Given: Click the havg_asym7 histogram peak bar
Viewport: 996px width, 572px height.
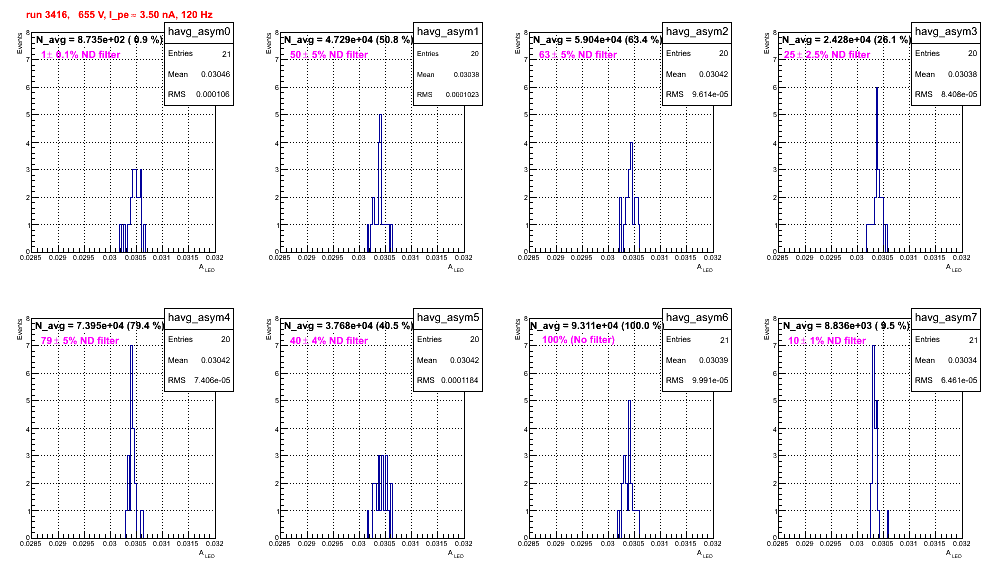Looking at the screenshot, I should pos(873,442).
